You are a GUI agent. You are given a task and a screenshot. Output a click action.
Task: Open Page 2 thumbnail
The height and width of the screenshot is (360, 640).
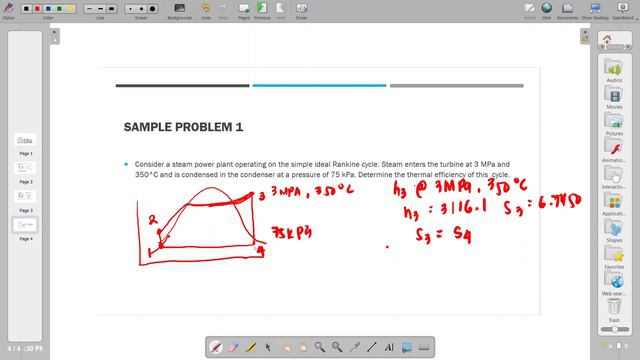pos(25,168)
